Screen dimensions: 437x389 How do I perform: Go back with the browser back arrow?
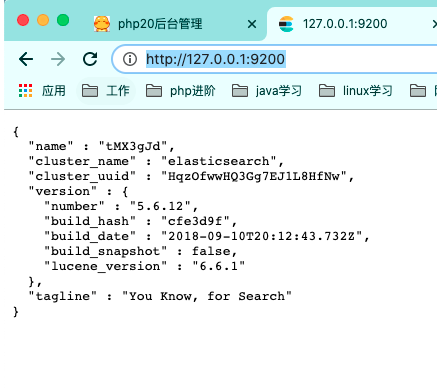26,59
